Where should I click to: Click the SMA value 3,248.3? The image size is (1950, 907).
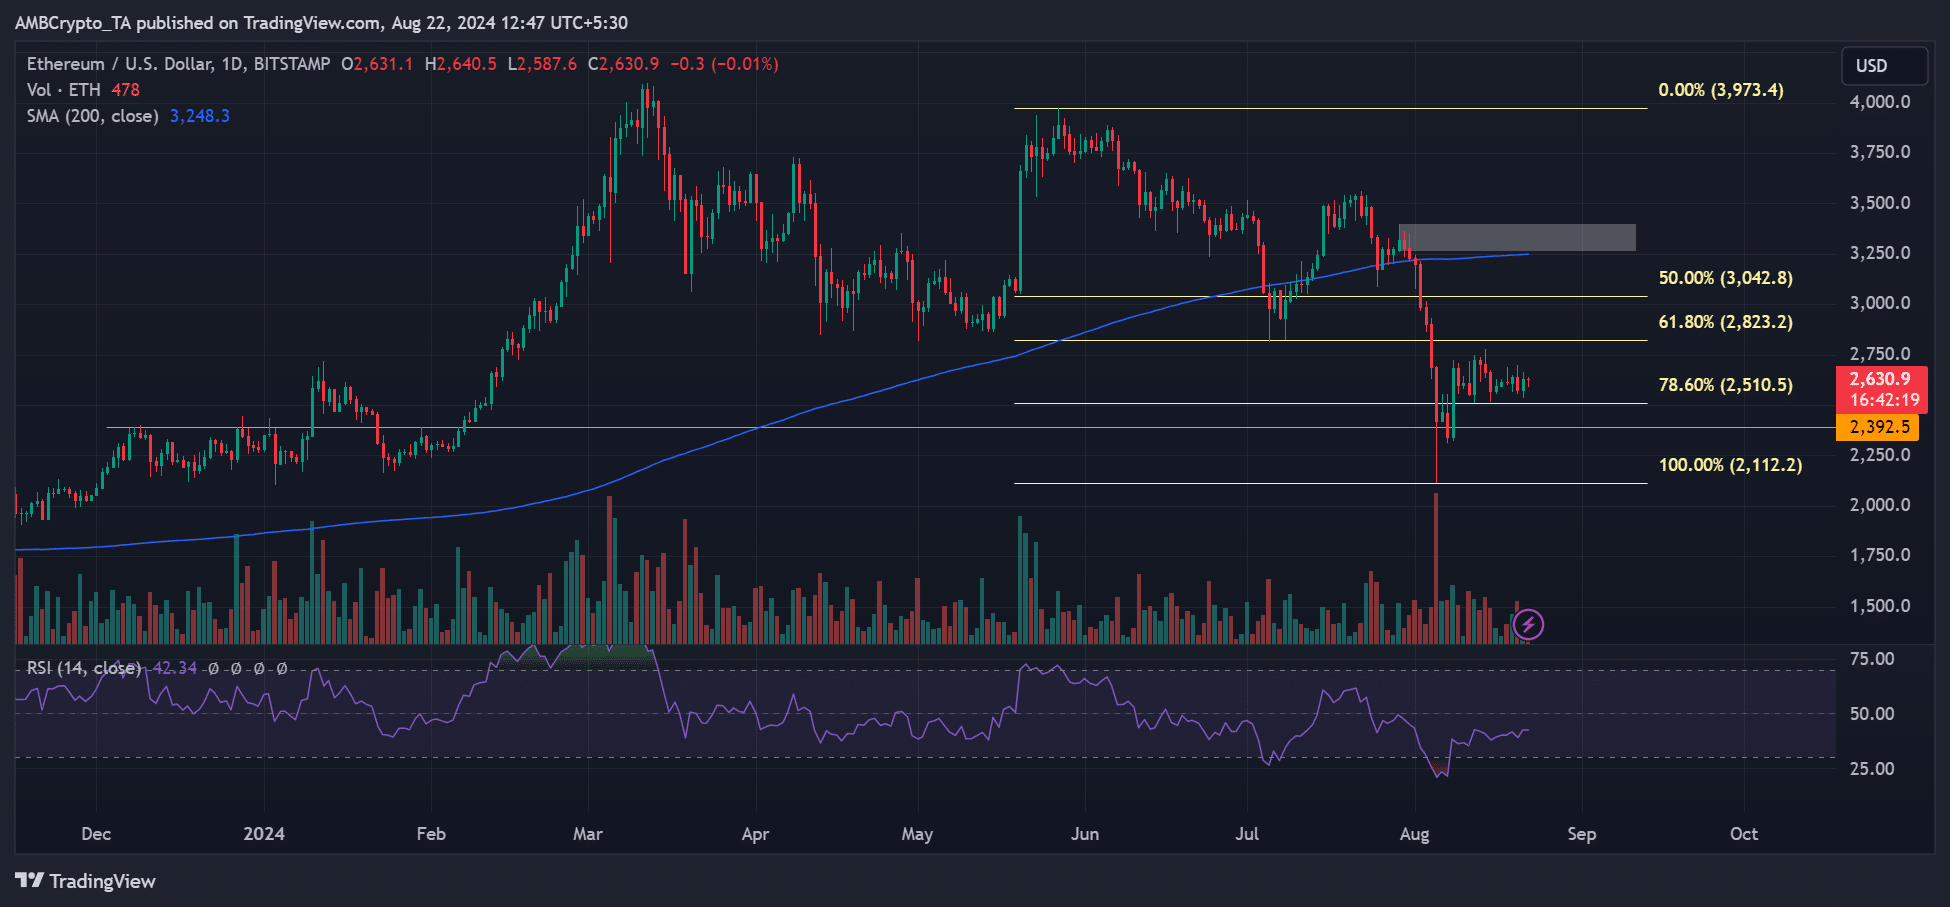[200, 116]
